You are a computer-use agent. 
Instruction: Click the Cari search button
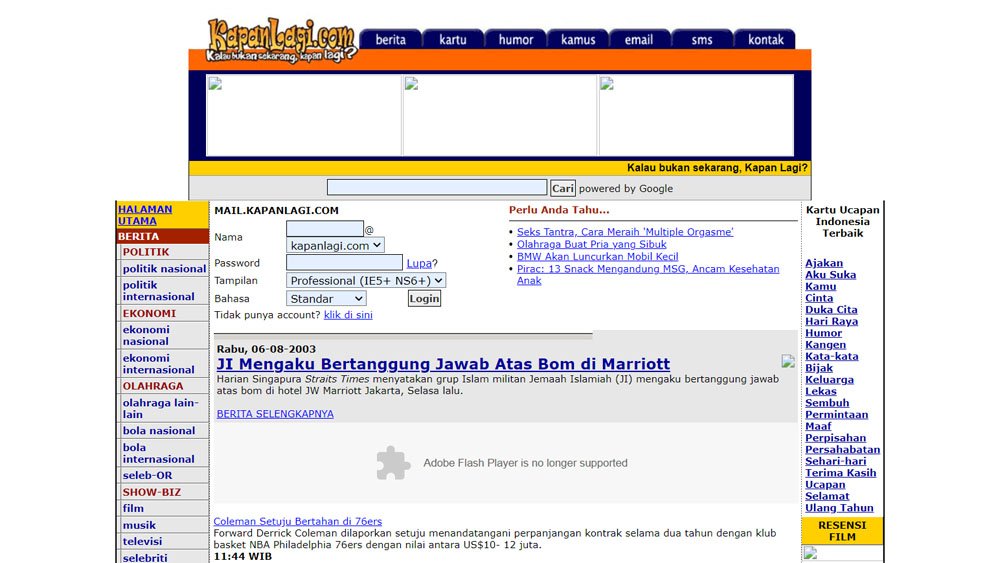tap(562, 188)
